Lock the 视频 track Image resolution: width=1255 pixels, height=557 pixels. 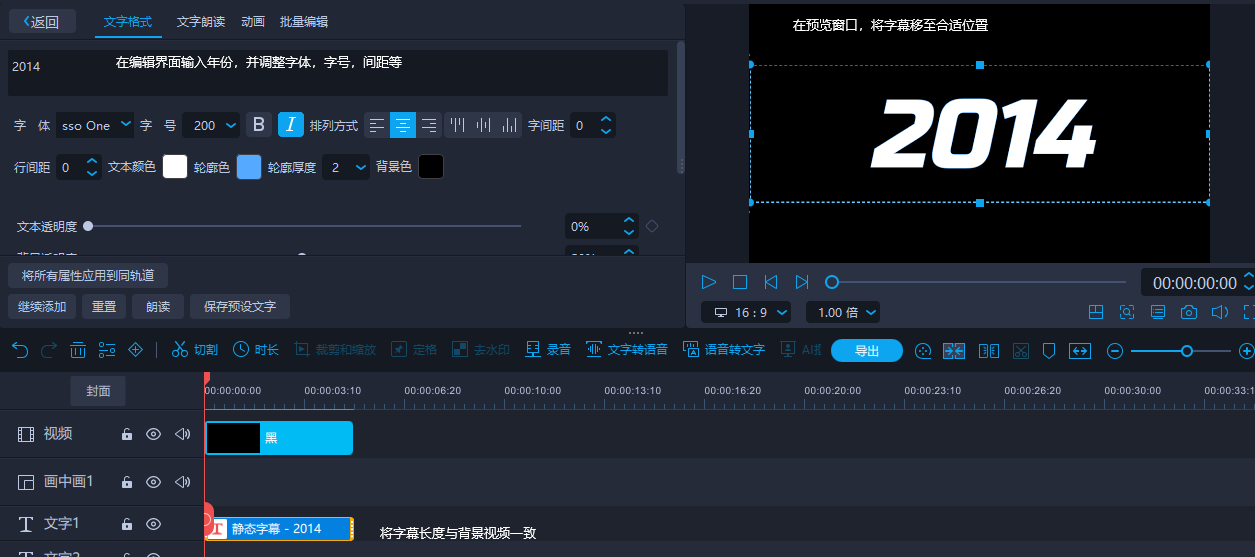[x=127, y=434]
